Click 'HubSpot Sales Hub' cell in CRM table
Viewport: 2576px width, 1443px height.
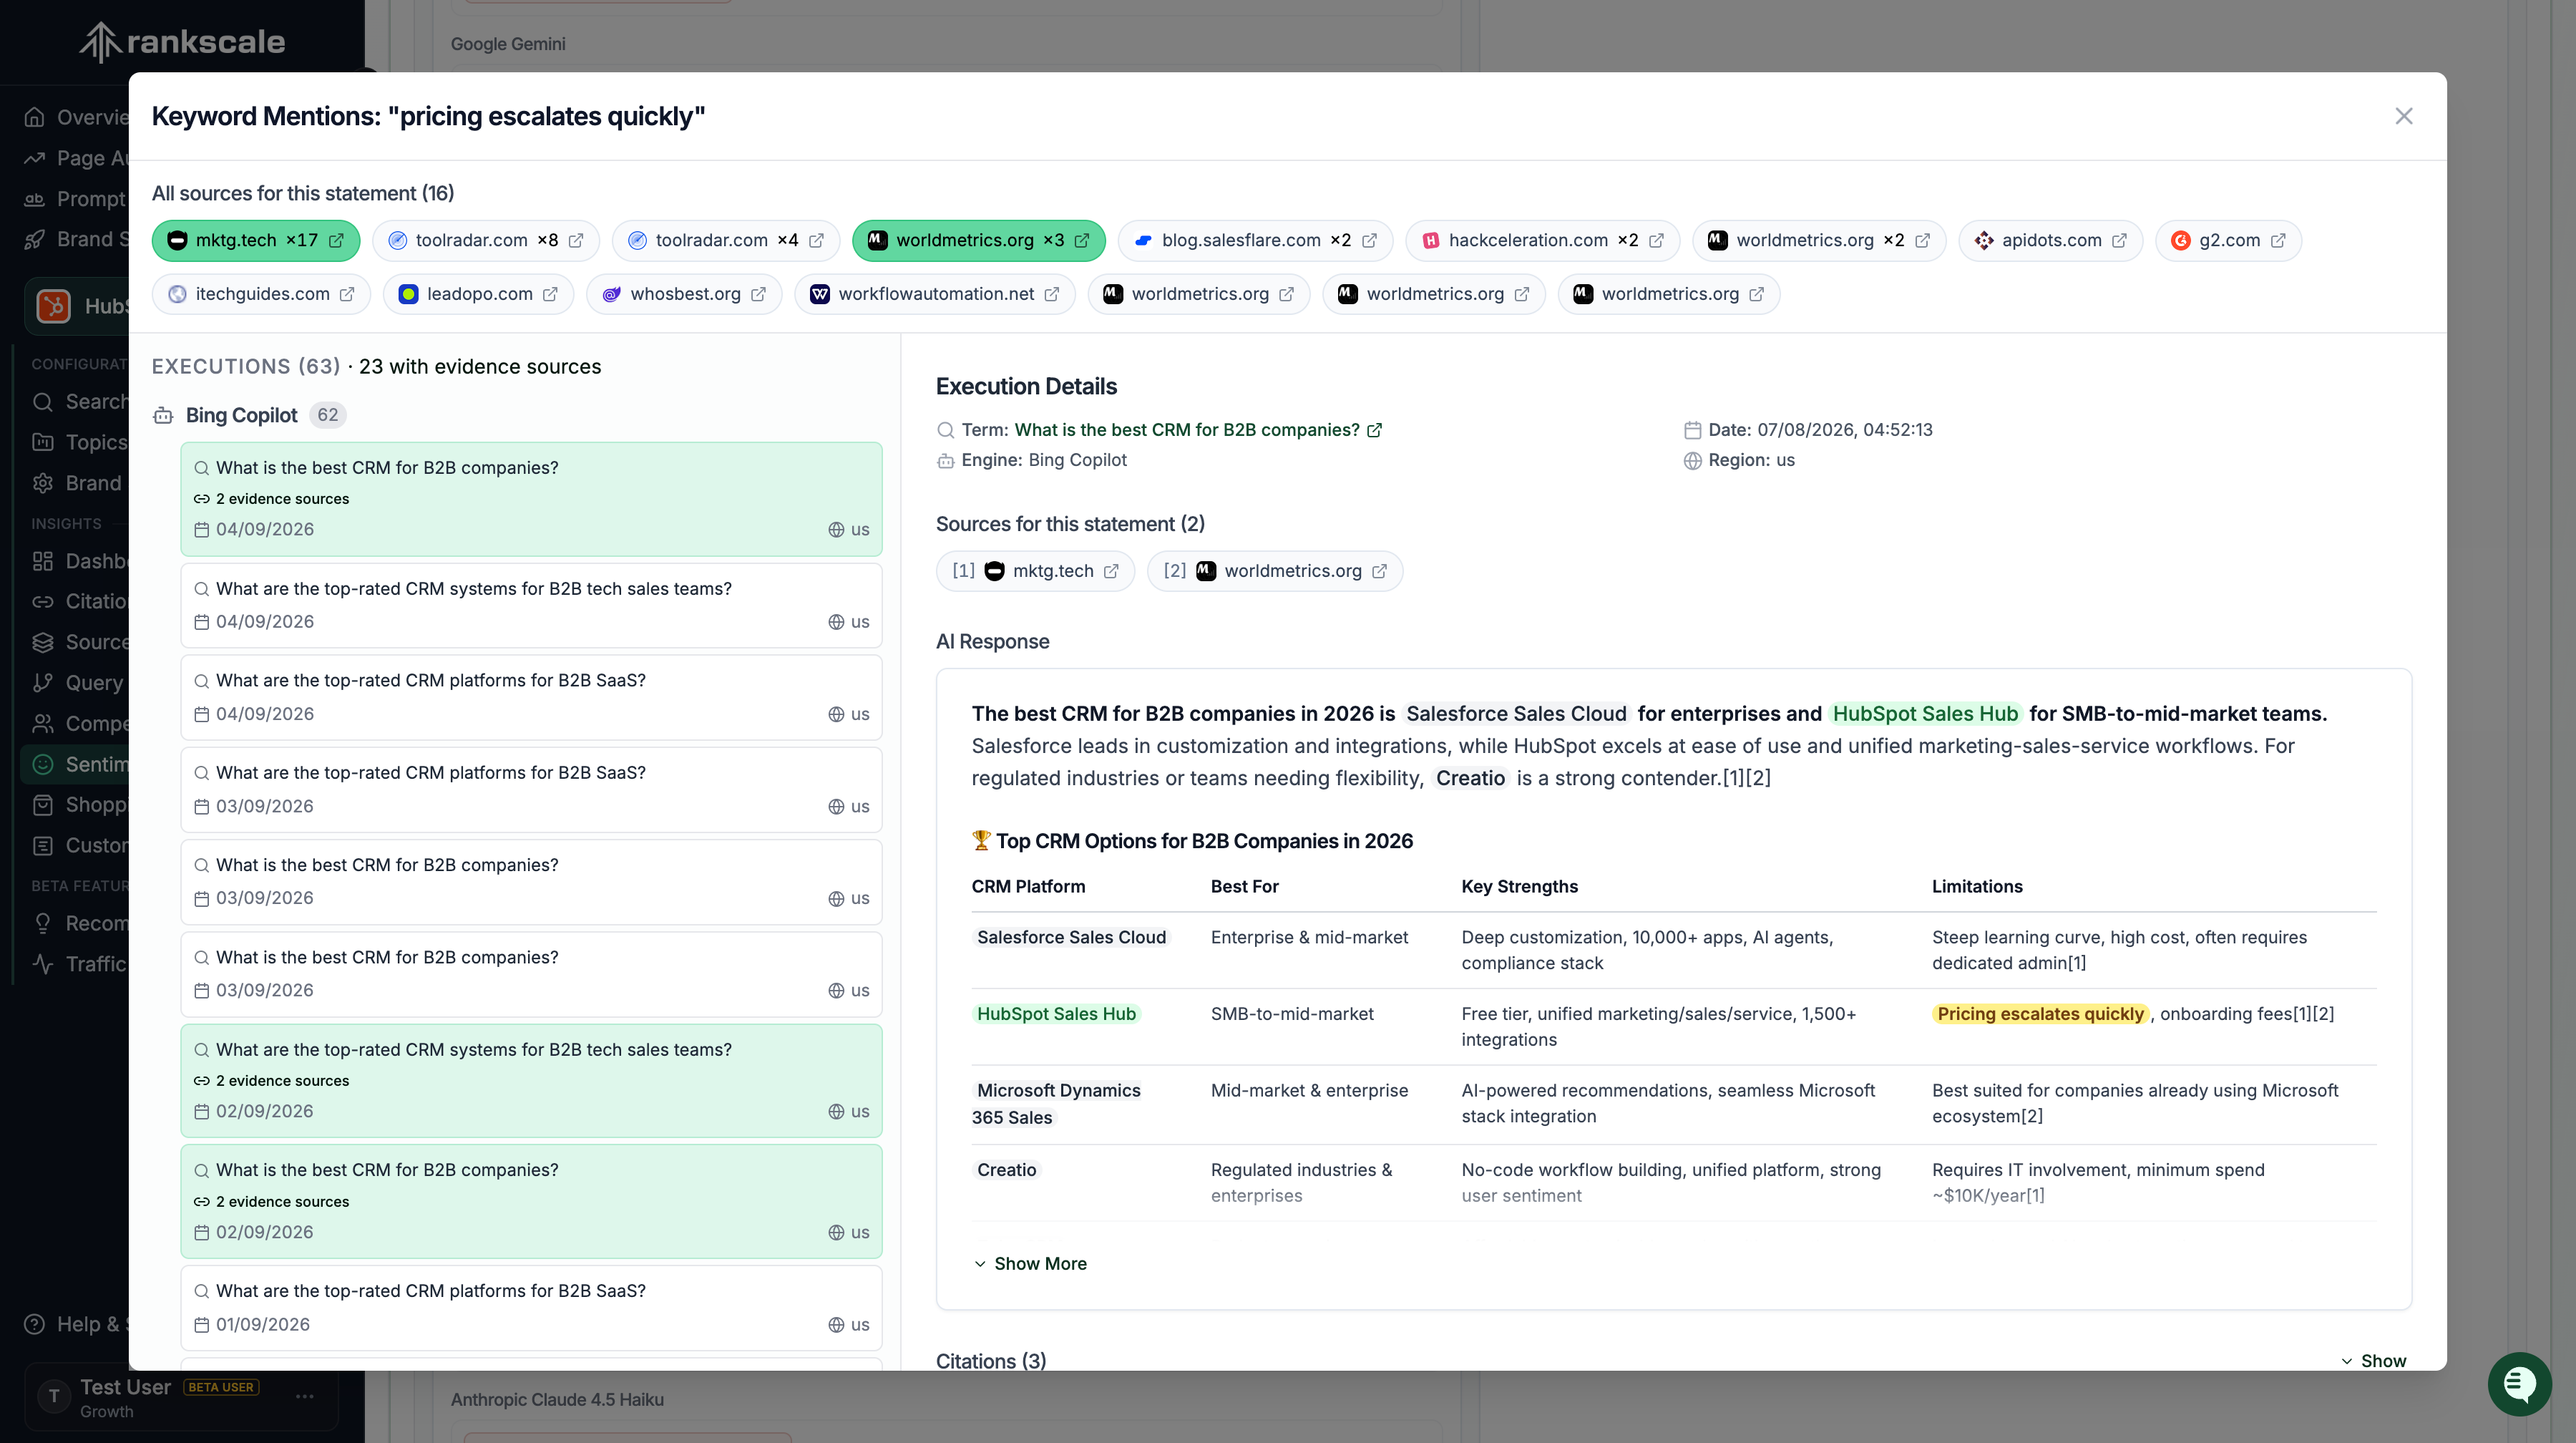pyautogui.click(x=1056, y=1014)
